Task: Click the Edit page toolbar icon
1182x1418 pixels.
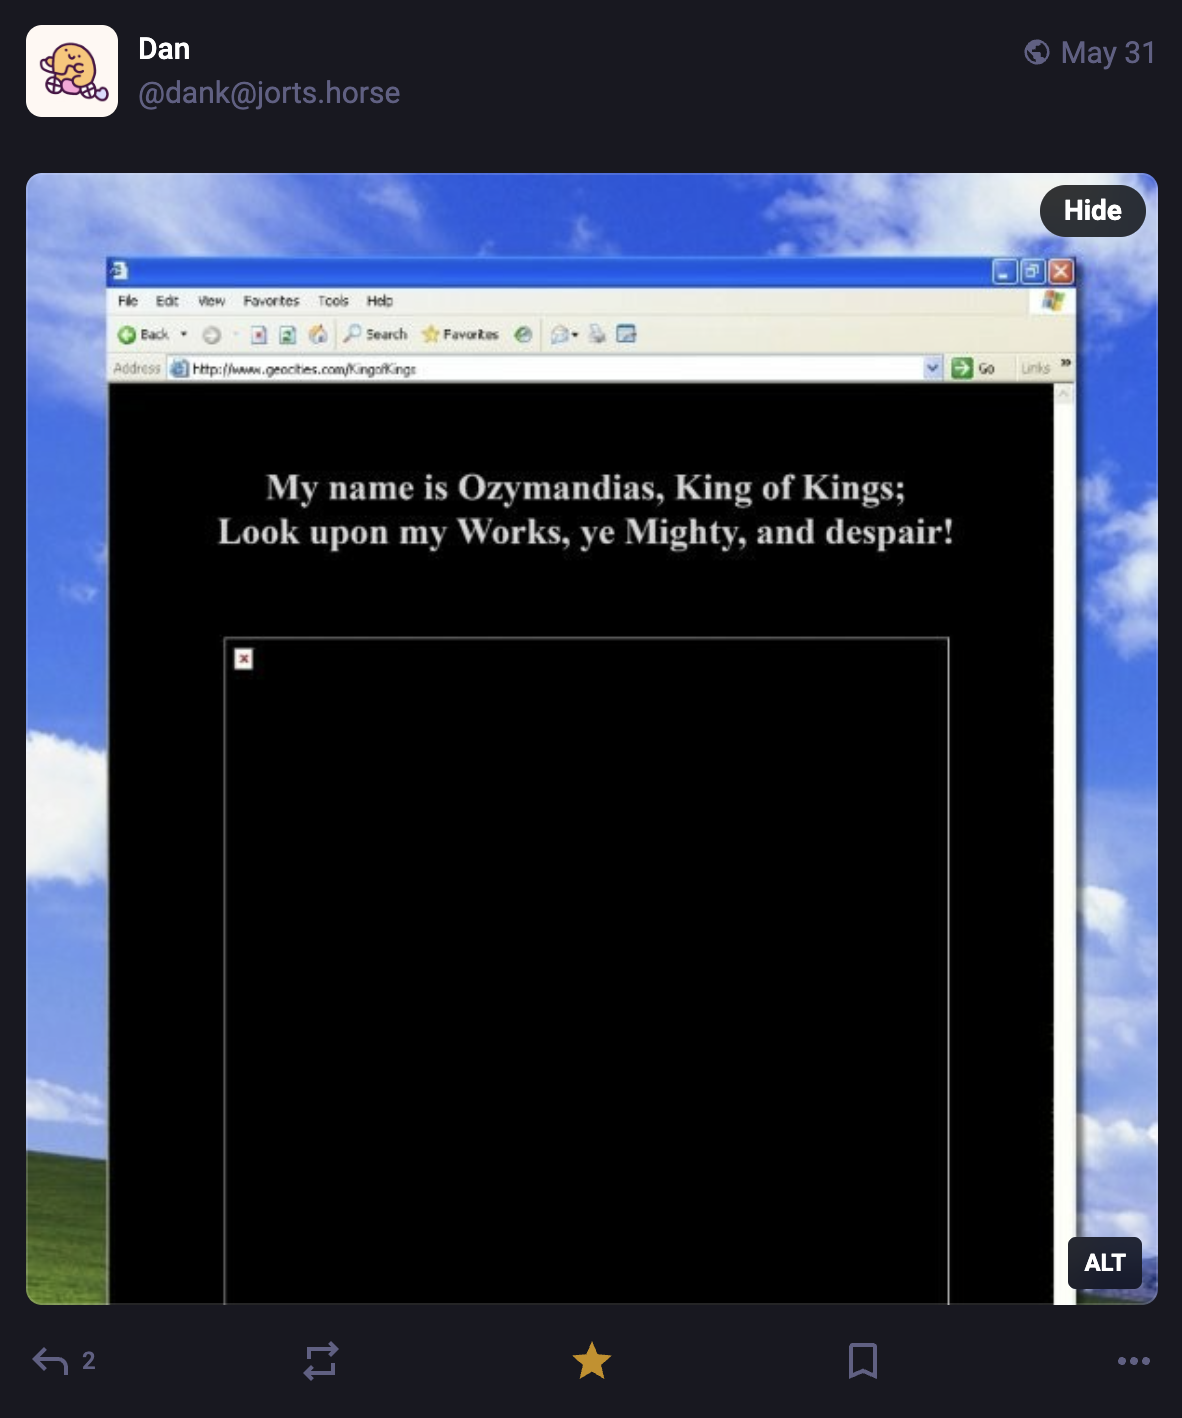Action: tap(626, 334)
